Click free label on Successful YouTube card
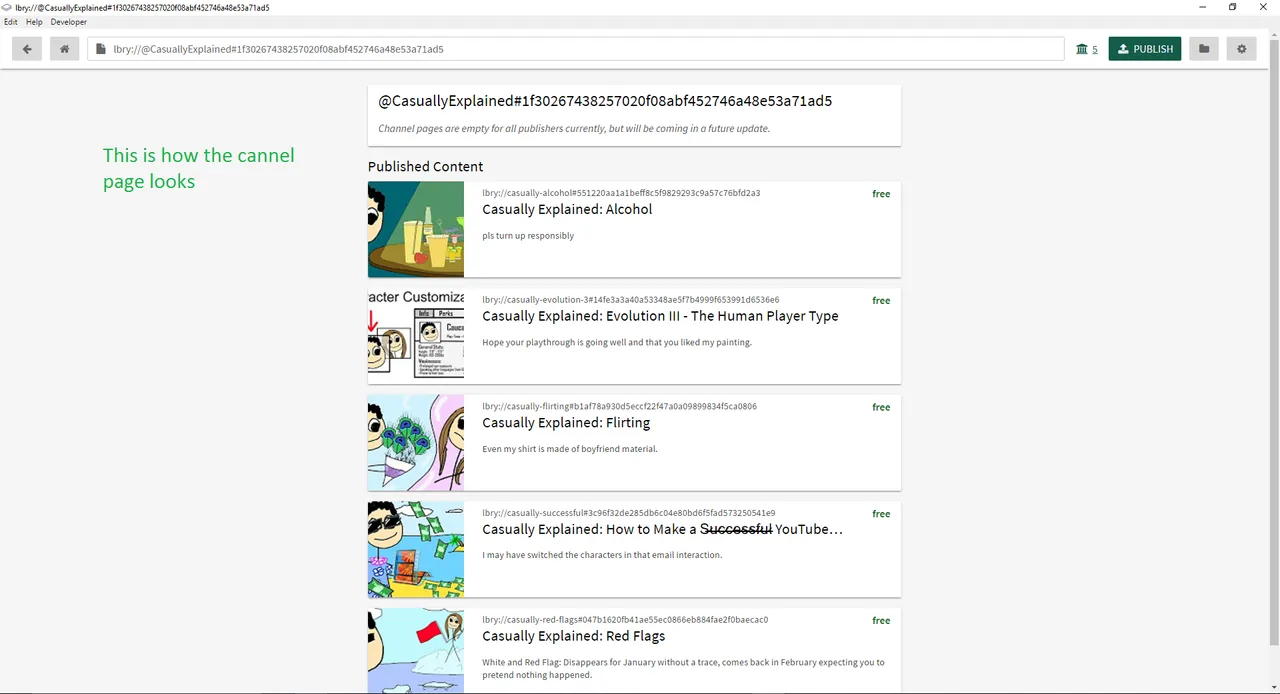1280x694 pixels. pyautogui.click(x=881, y=514)
